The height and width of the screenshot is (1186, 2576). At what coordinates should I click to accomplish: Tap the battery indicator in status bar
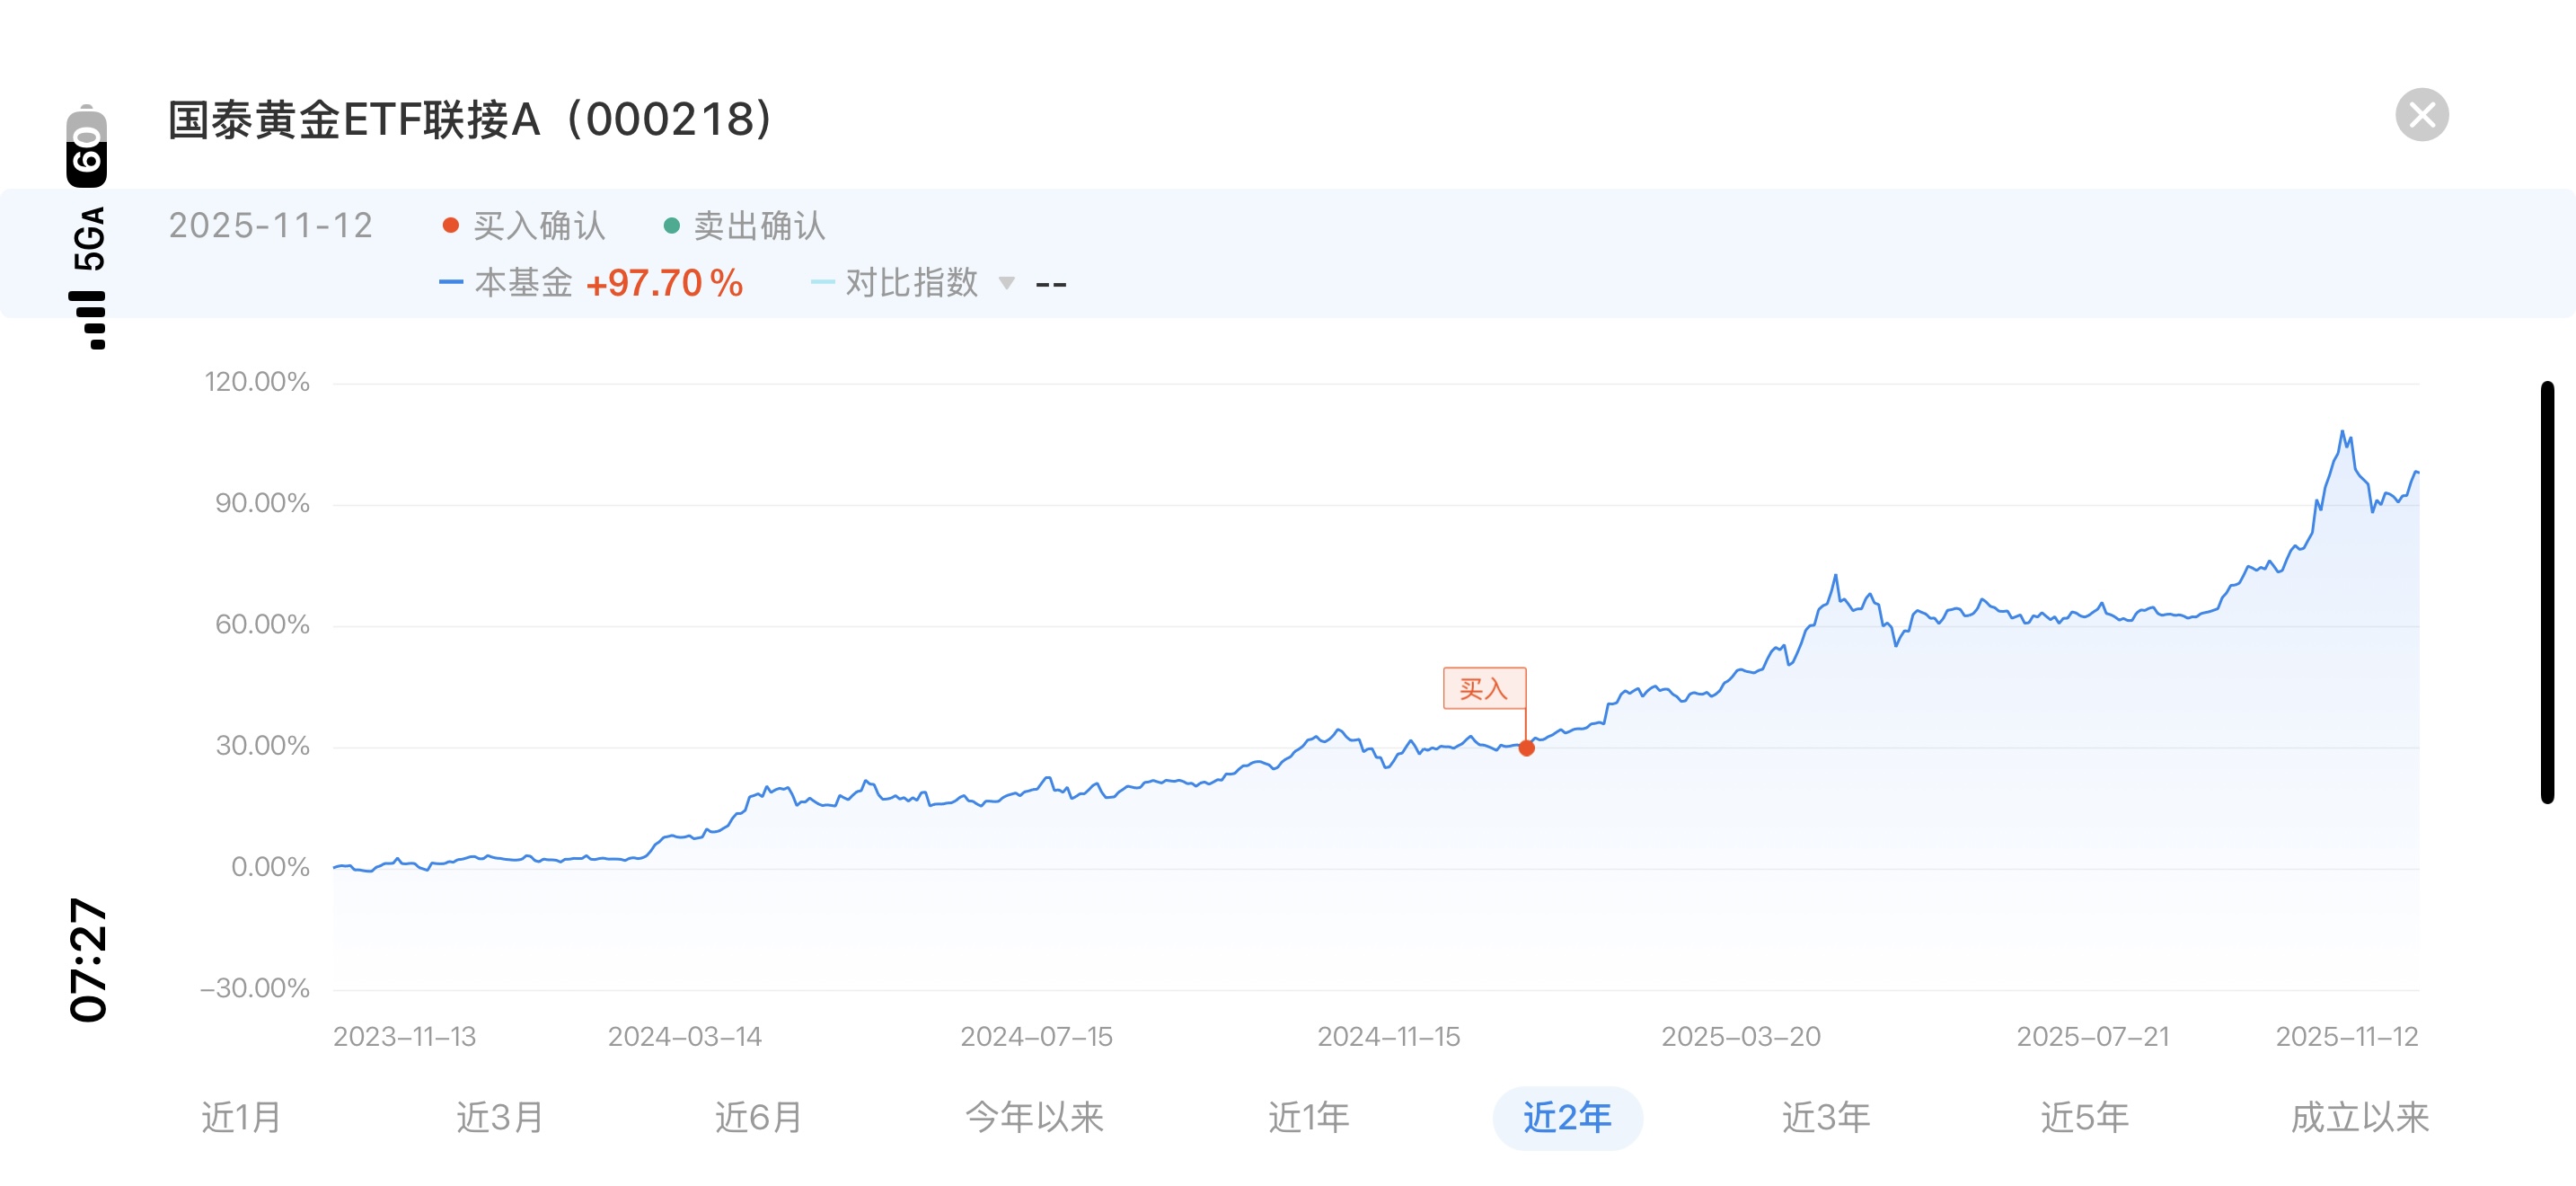pos(87,148)
